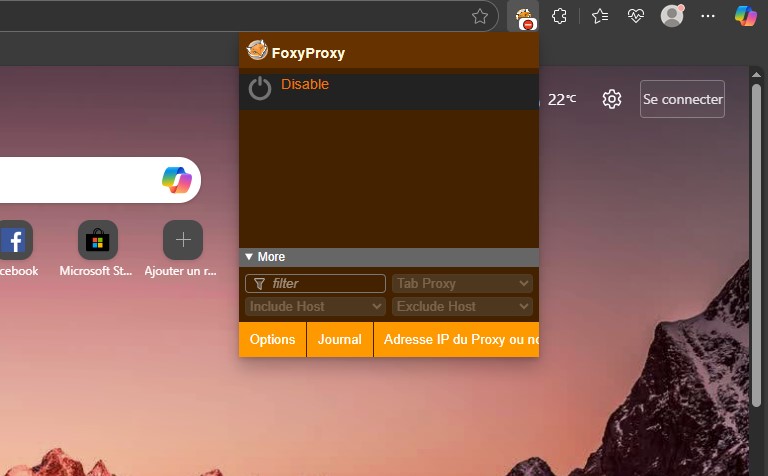Image resolution: width=768 pixels, height=476 pixels.
Task: Click Copilot icon in search box
Action: click(177, 180)
